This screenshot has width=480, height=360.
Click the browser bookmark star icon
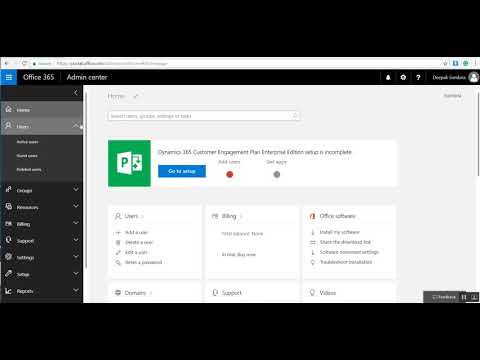point(445,63)
